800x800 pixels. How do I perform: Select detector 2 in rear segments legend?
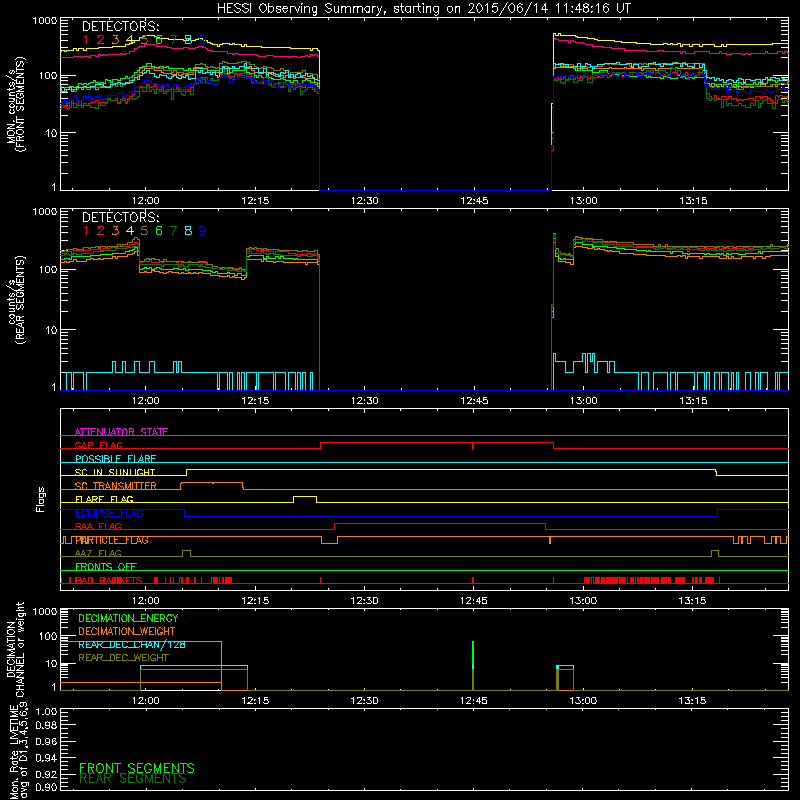click(101, 231)
